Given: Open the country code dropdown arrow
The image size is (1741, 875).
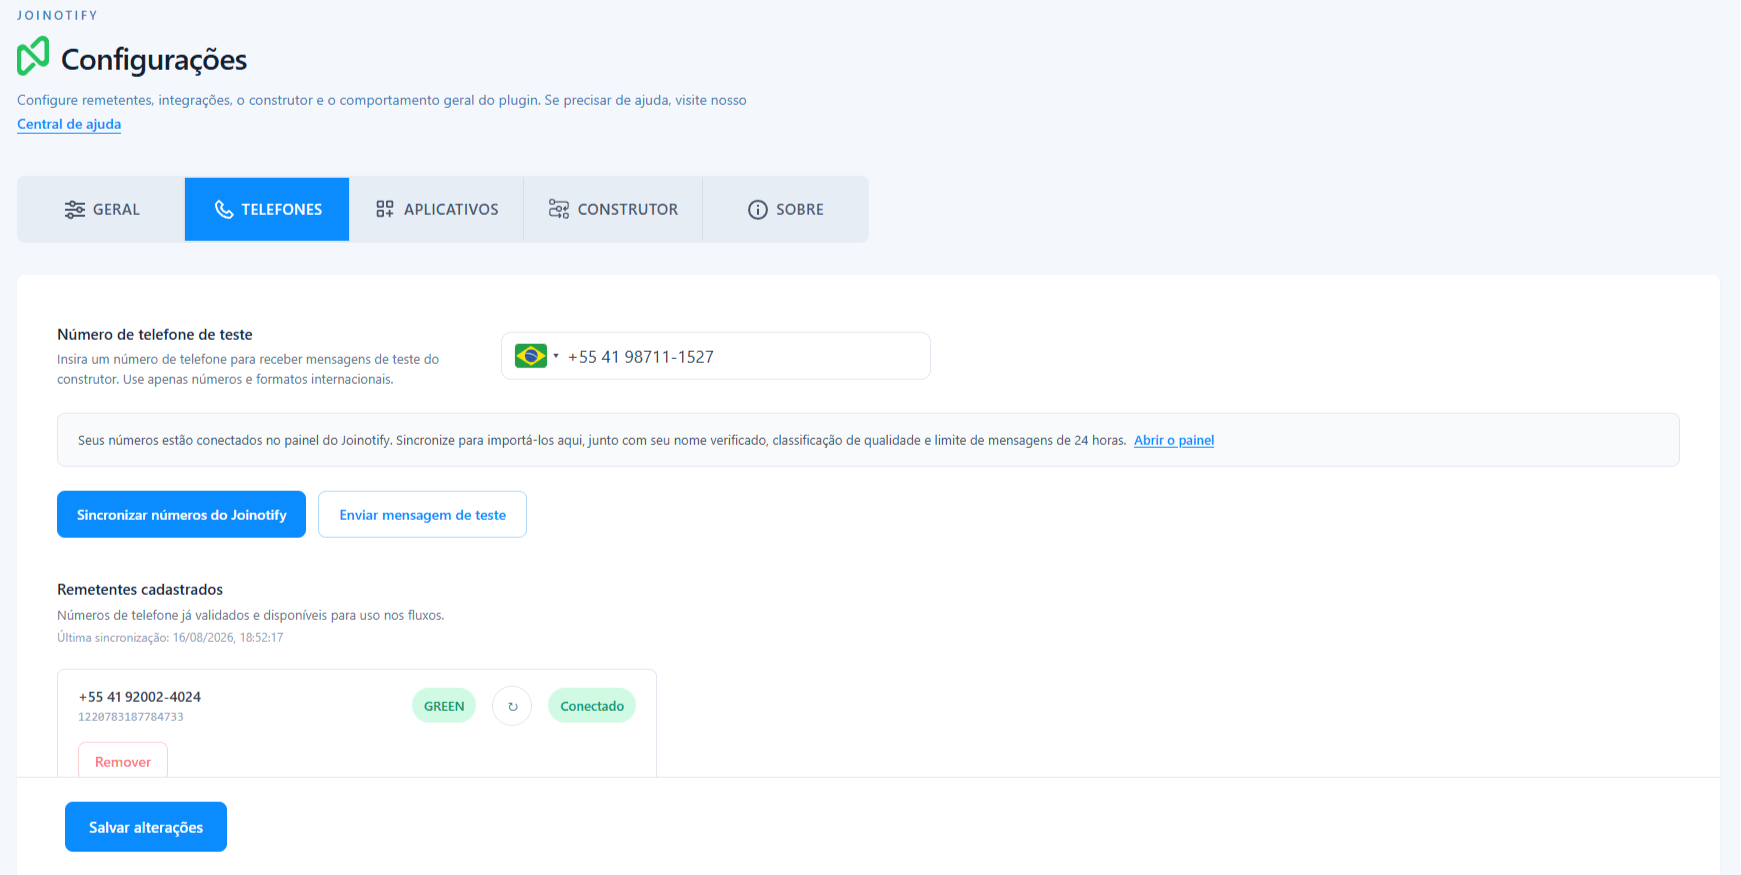Looking at the screenshot, I should click(556, 356).
